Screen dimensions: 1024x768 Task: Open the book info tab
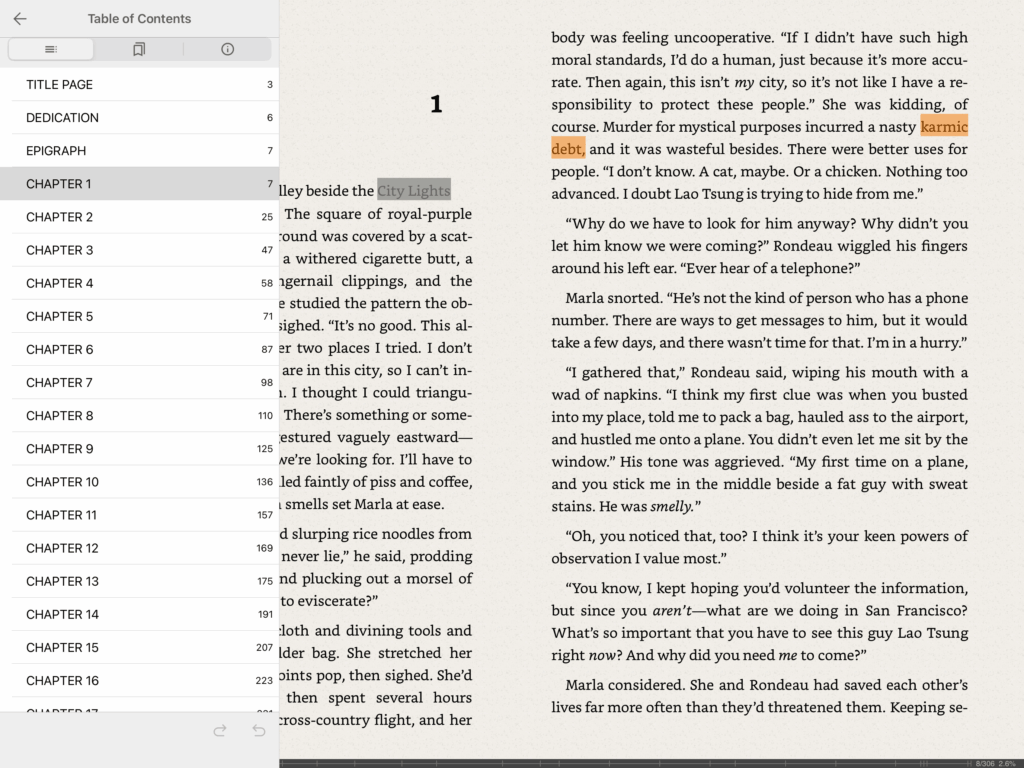coord(227,49)
